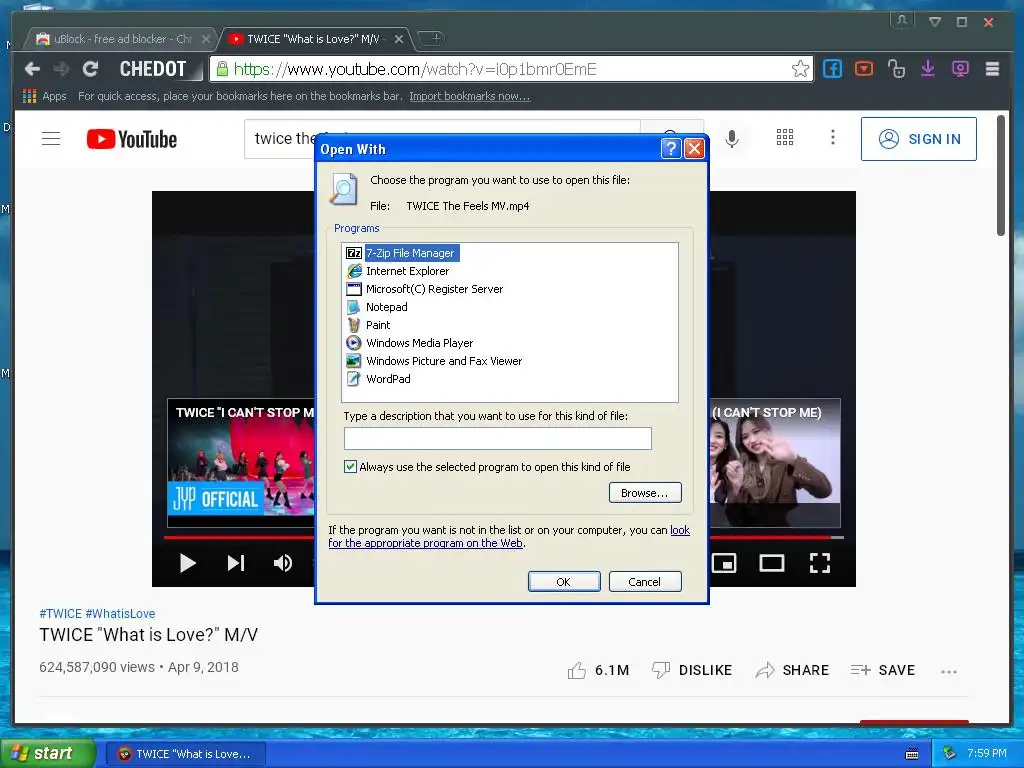1024x768 pixels.
Task: Click the #TWICE hashtag link
Action: (x=61, y=613)
